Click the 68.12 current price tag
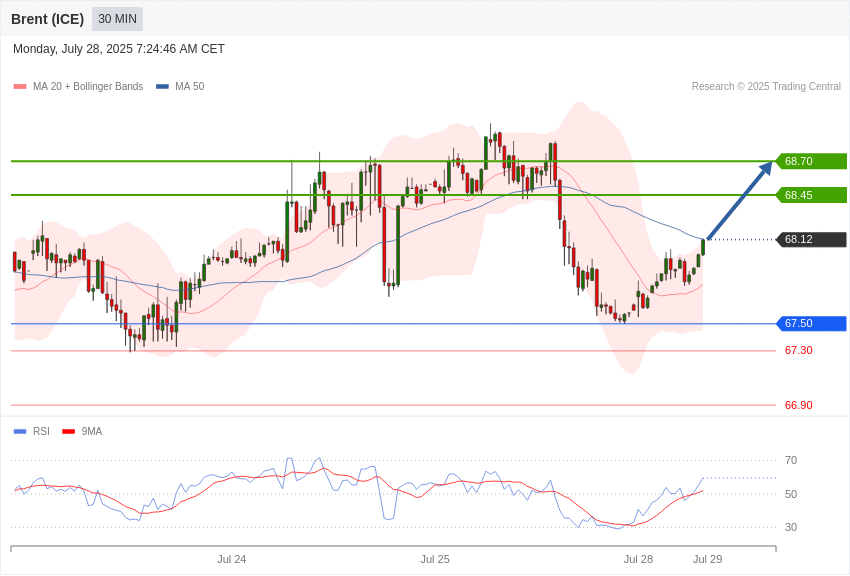 point(811,240)
